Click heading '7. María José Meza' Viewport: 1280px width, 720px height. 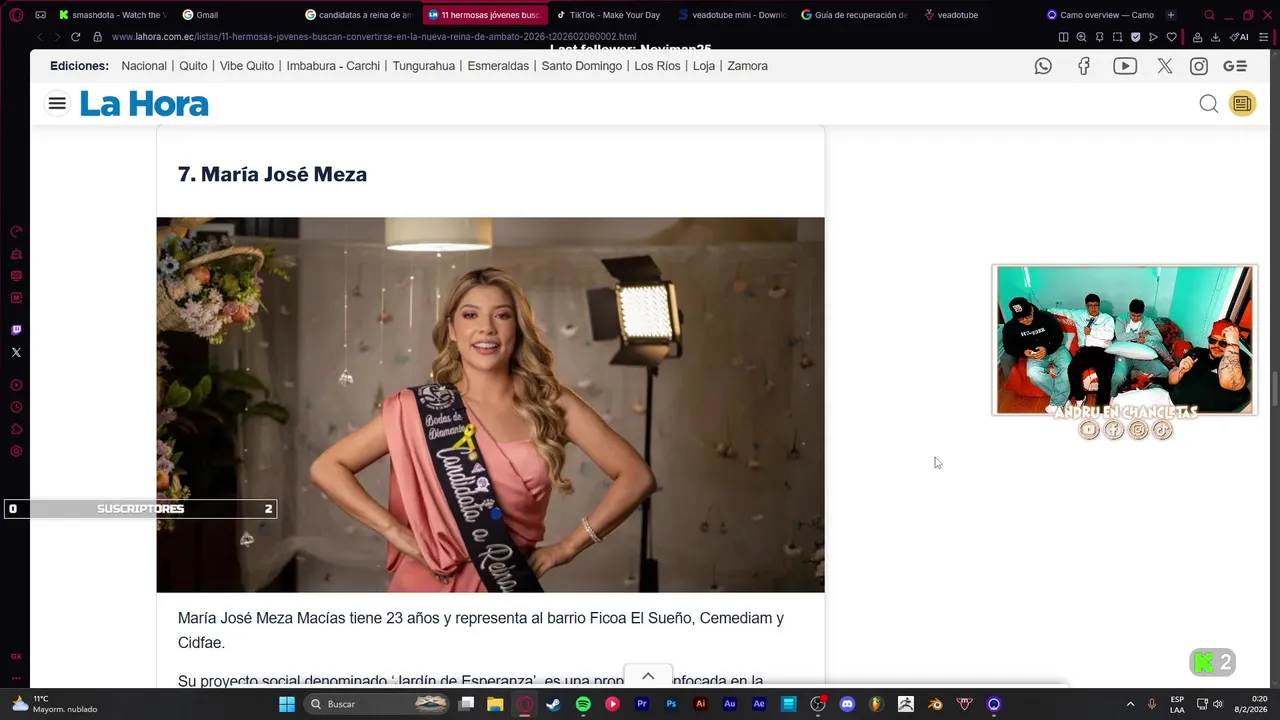pos(272,174)
